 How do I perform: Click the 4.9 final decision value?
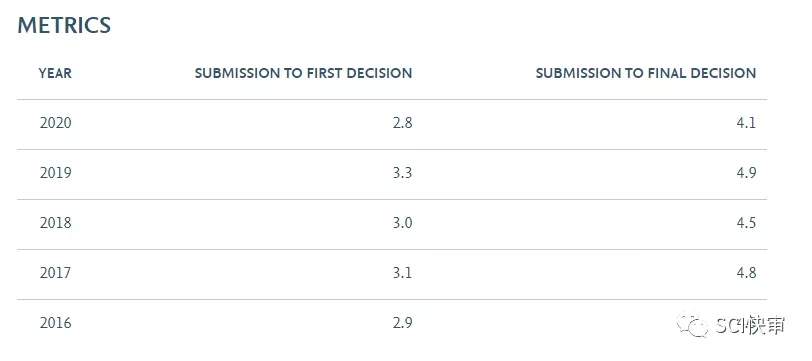pos(747,173)
